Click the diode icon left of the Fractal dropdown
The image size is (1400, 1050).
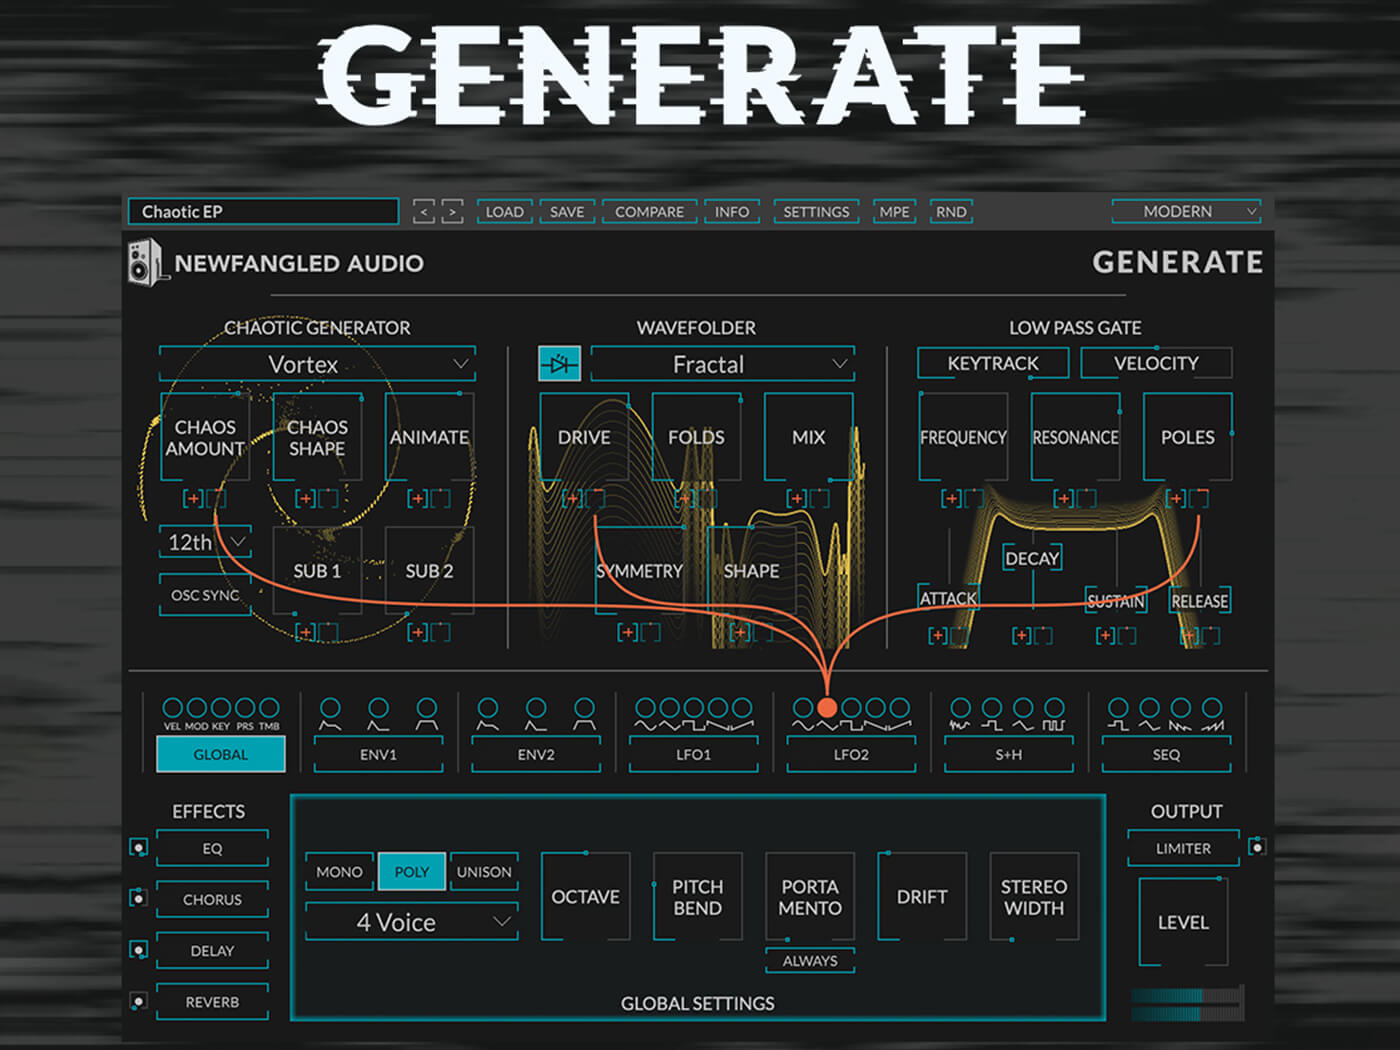coord(559,364)
